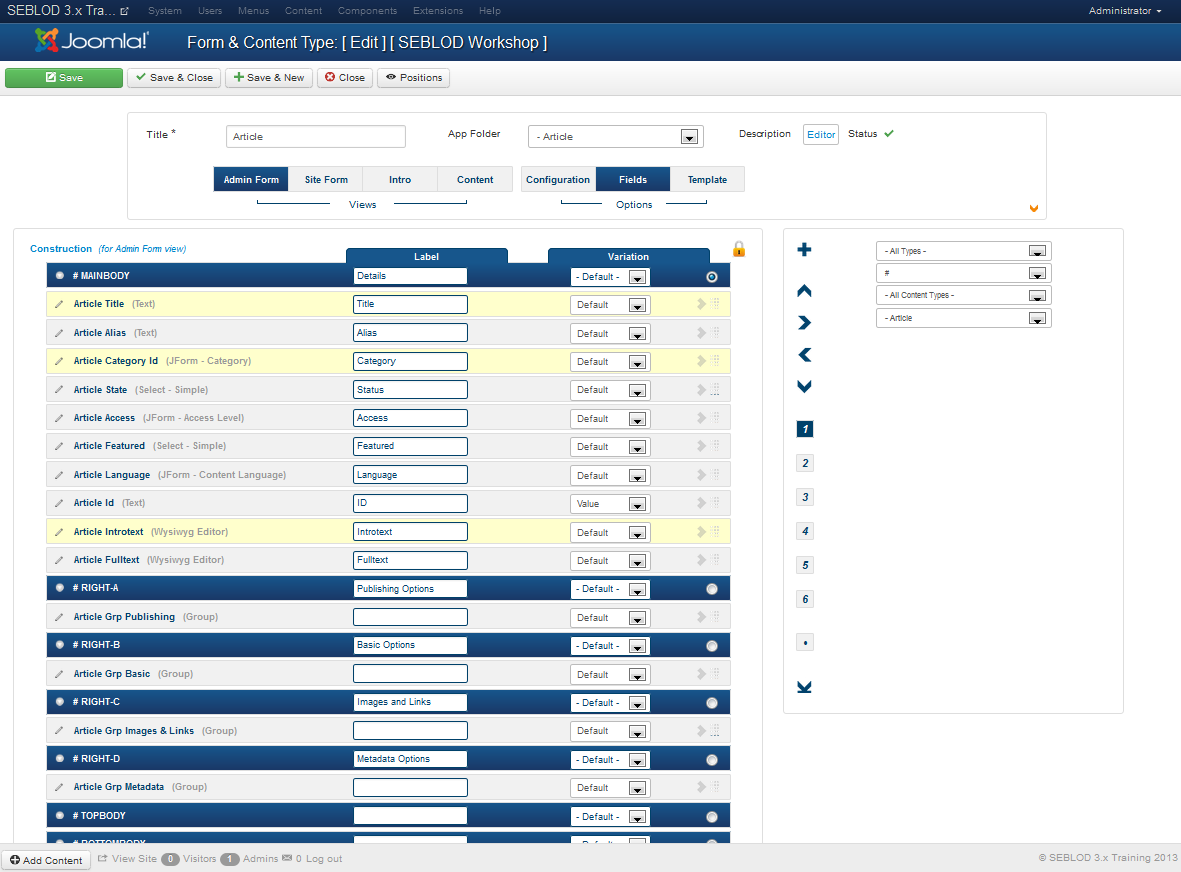1181x872 pixels.
Task: Click the pencil icon for Article Access
Action: coord(59,418)
